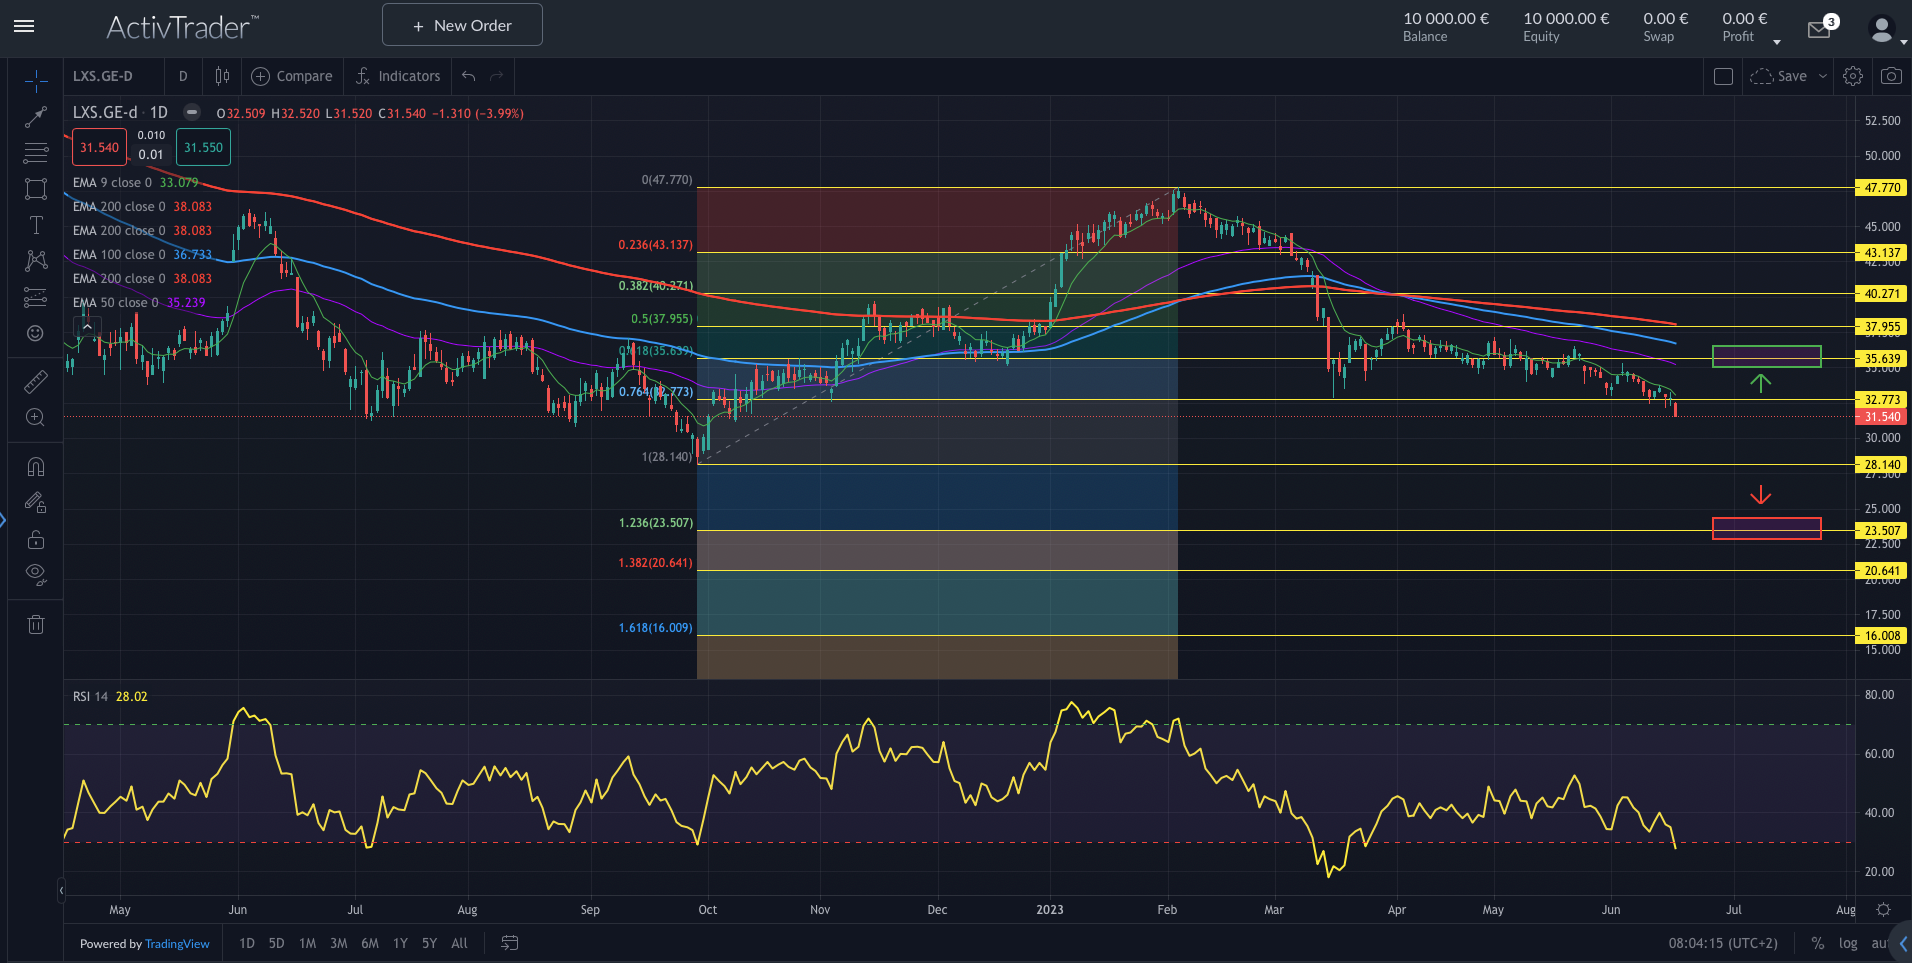Click the New Order button
Image resolution: width=1912 pixels, height=963 pixels.
[x=462, y=25]
